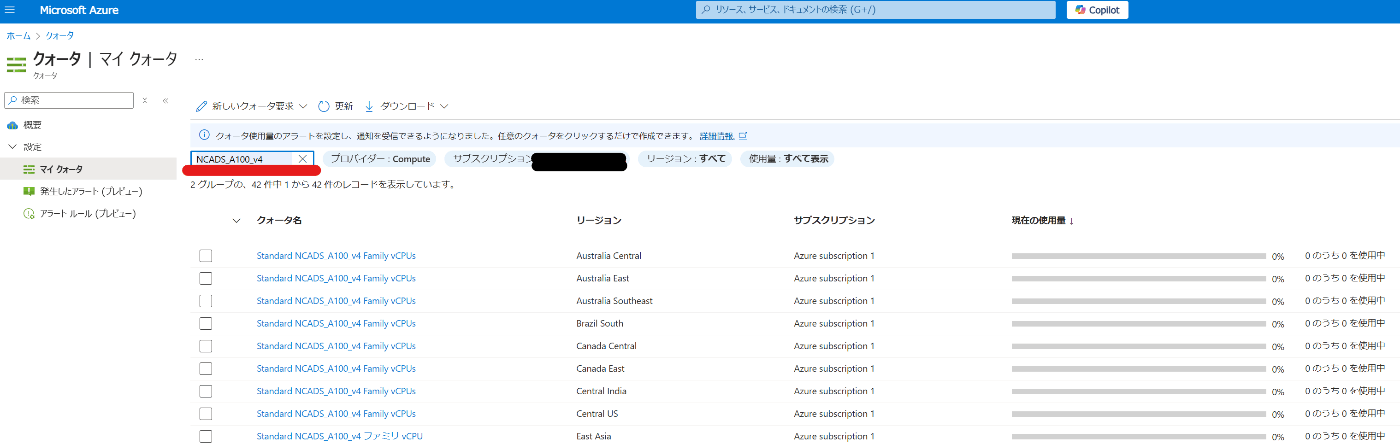Click the 更新 button

(335, 106)
